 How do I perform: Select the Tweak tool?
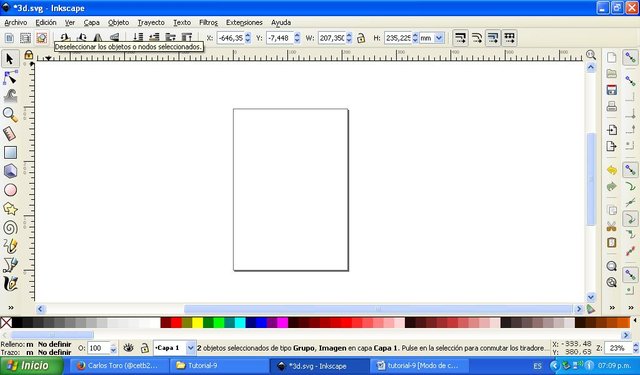[x=10, y=96]
